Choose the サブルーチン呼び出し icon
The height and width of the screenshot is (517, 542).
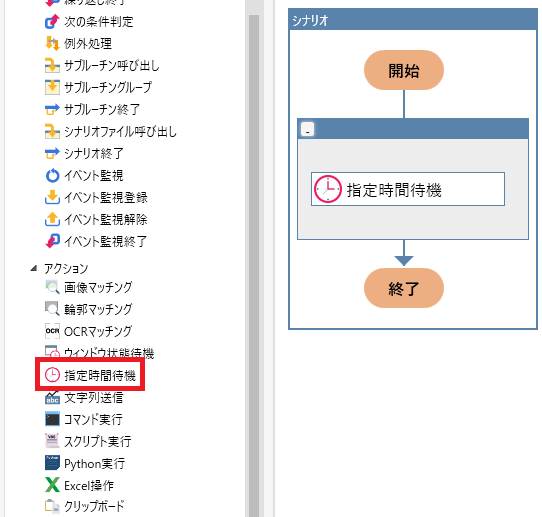tap(52, 66)
